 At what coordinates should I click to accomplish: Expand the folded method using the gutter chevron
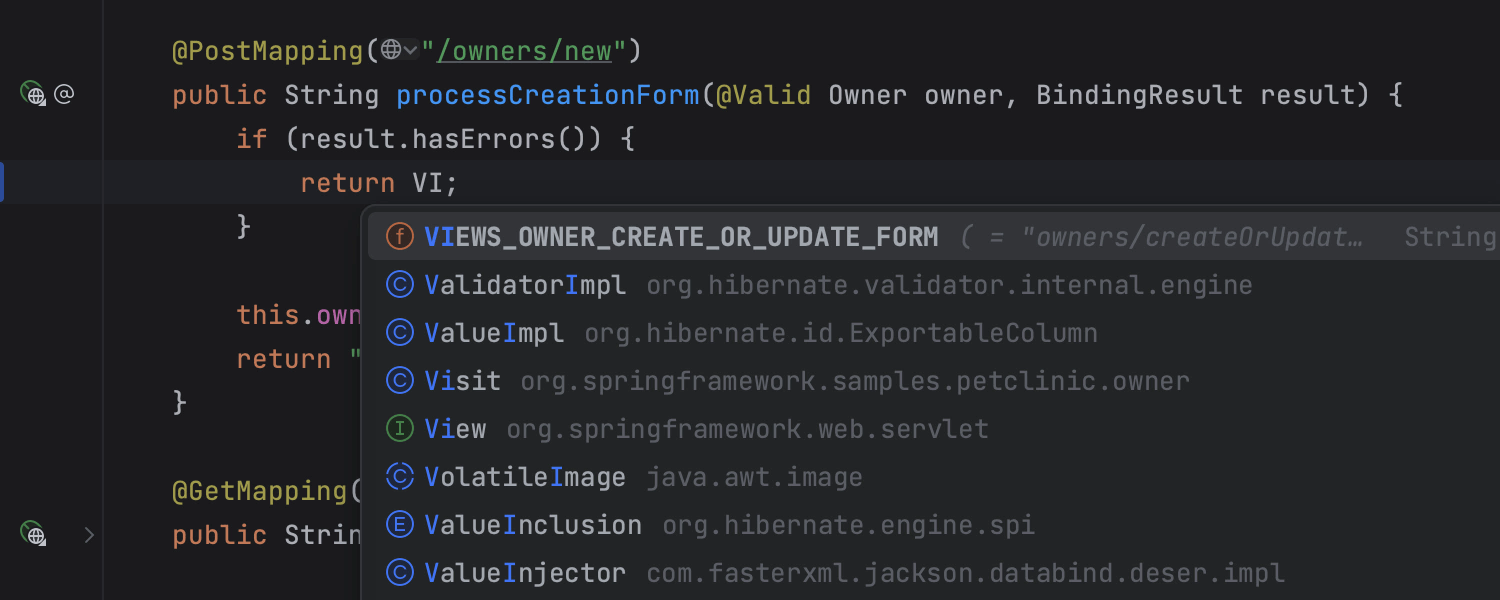89,535
